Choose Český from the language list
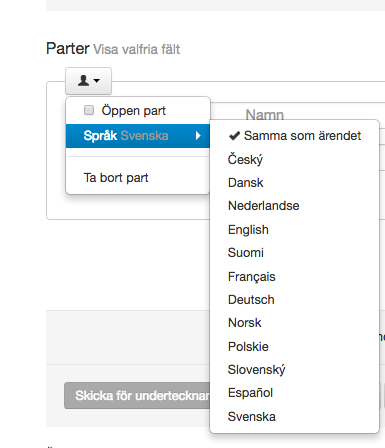Viewport: 385px width, 448px height. pyautogui.click(x=295, y=159)
